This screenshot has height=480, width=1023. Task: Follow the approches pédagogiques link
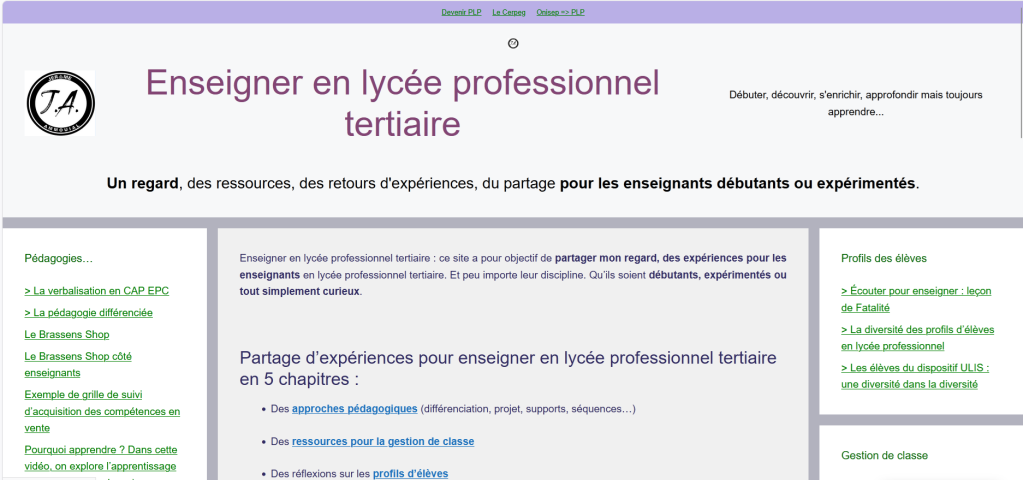click(x=355, y=409)
